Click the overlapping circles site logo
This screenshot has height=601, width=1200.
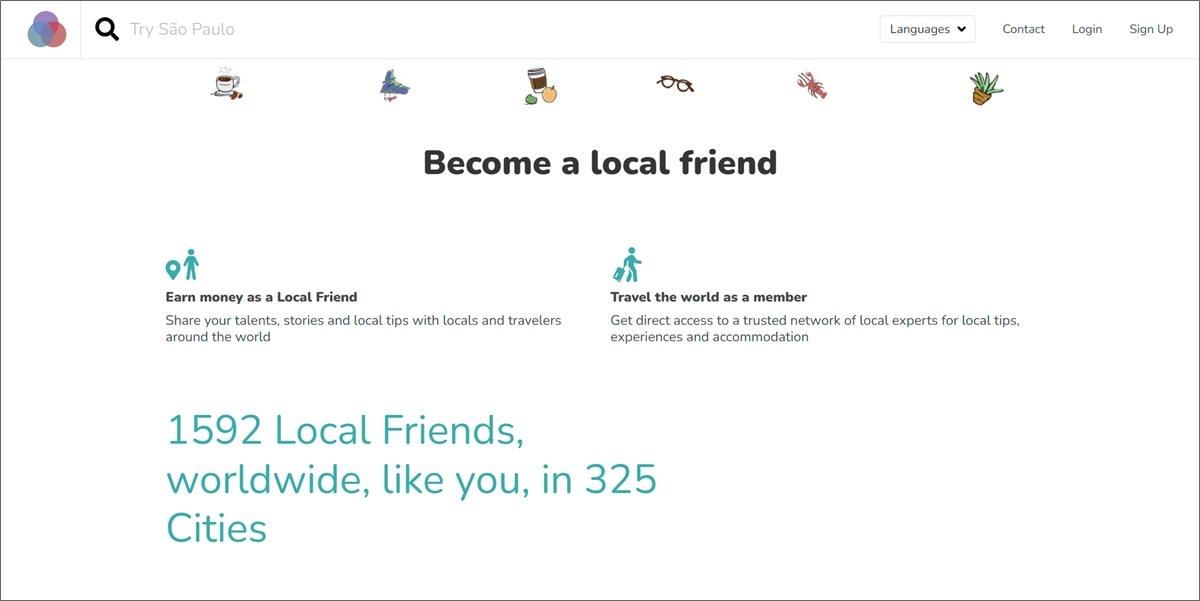coord(46,30)
